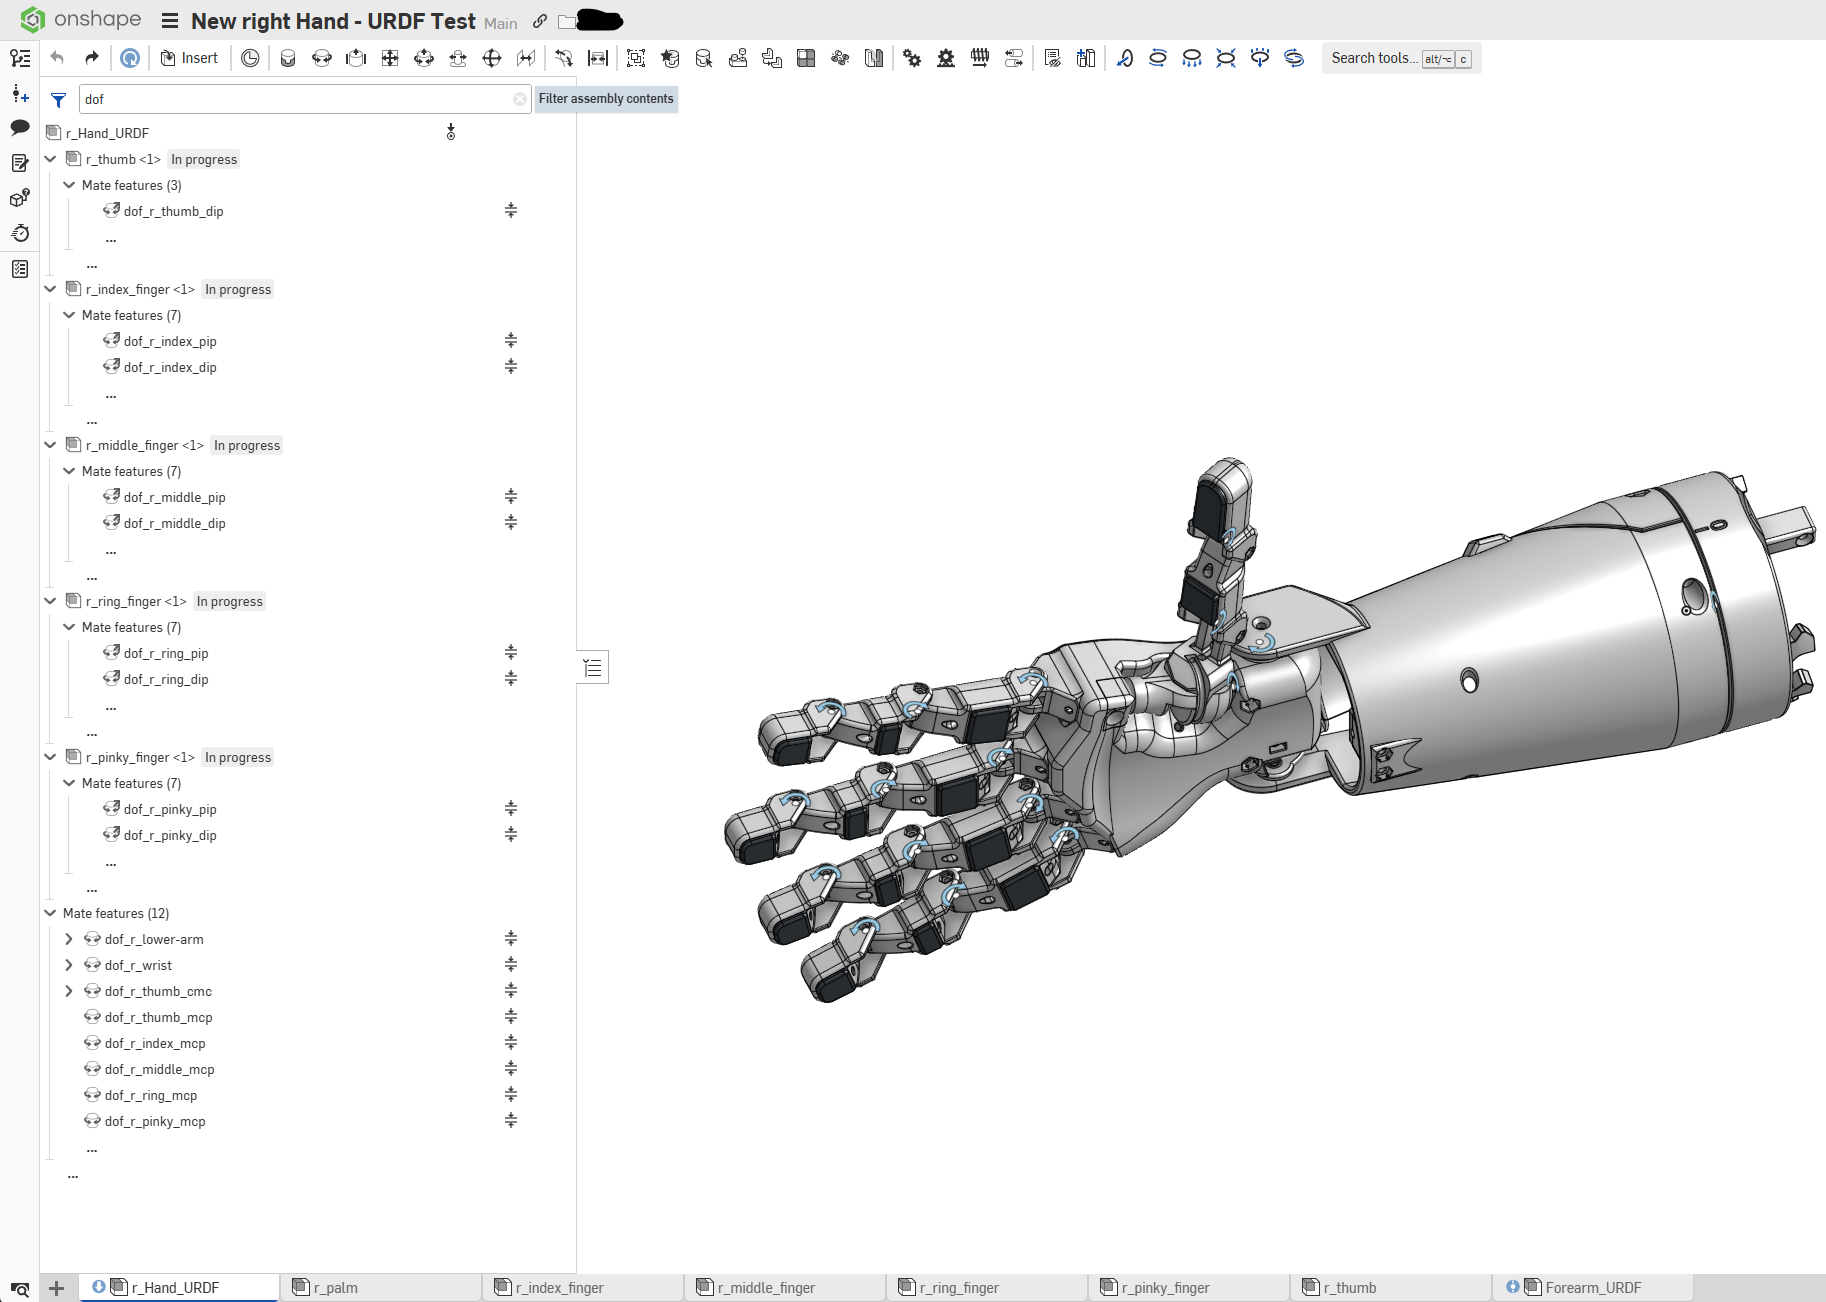
Task: Select the dof_r_thumb_mcp mate
Action: pyautogui.click(x=158, y=1017)
